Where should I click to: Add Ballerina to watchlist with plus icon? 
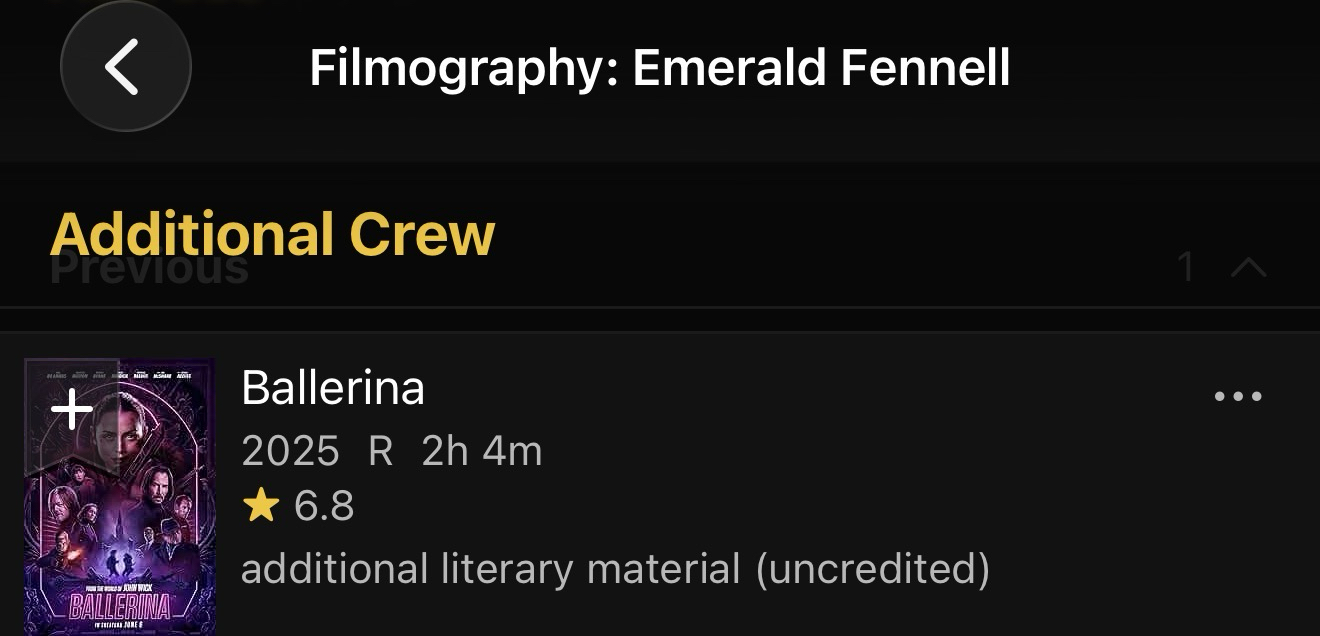(71, 410)
